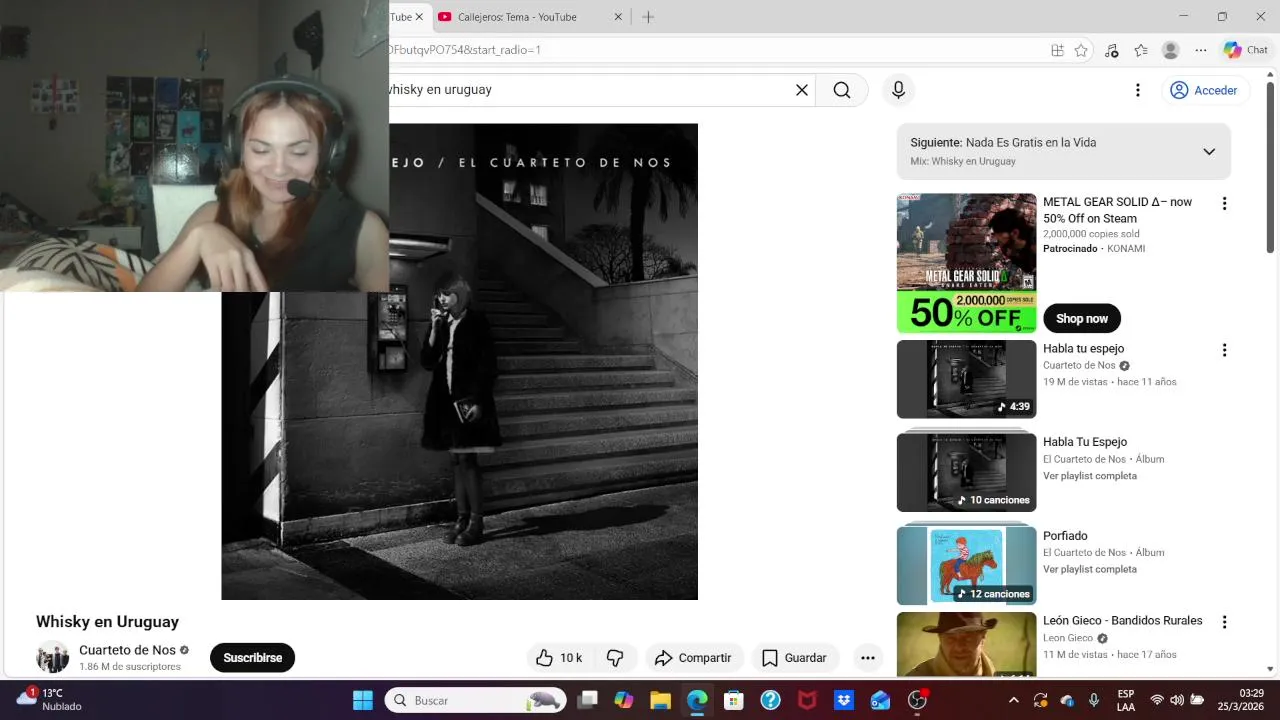Open the OBS Studio taskbar icon
Screen dimensions: 1280x720
point(917,700)
